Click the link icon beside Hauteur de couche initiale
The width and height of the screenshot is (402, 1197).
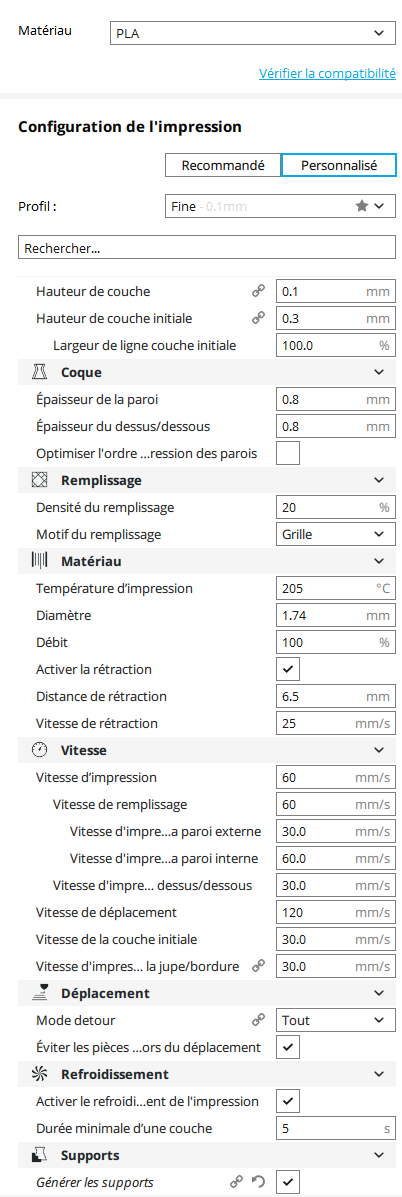point(259,318)
